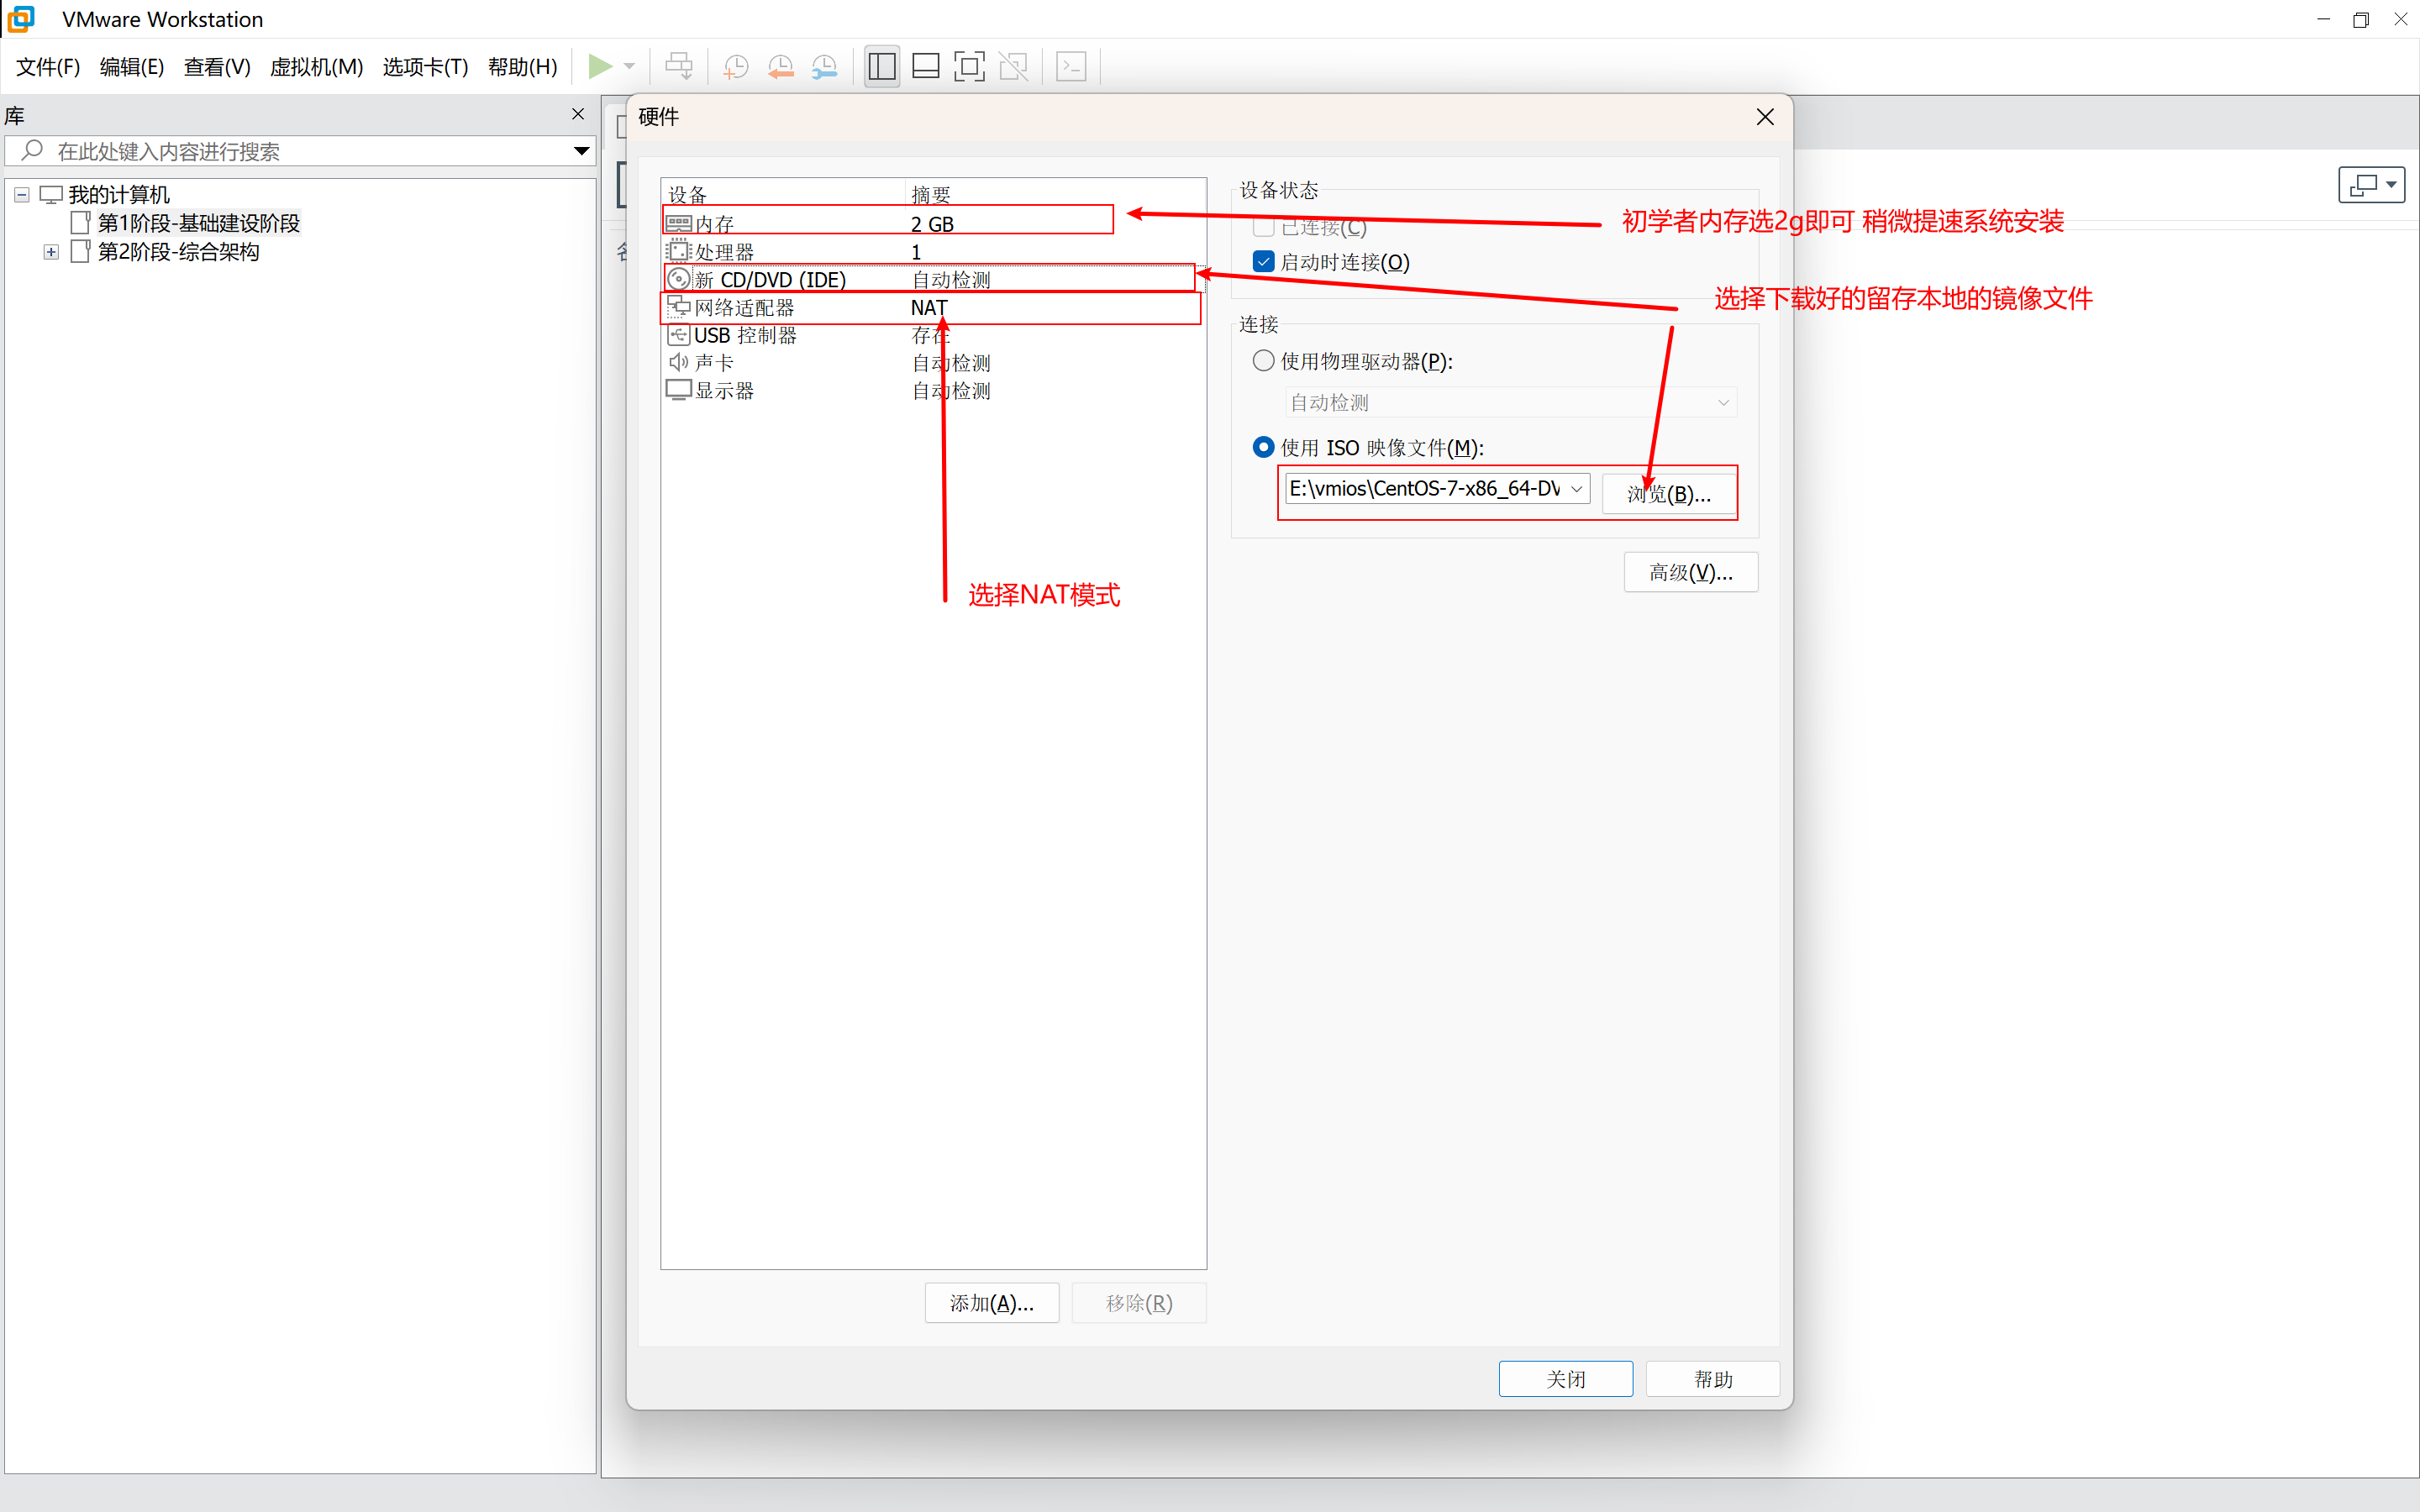Select 使用 ISO 映像文件 radio button
The height and width of the screenshot is (1512, 2420).
tap(1264, 447)
